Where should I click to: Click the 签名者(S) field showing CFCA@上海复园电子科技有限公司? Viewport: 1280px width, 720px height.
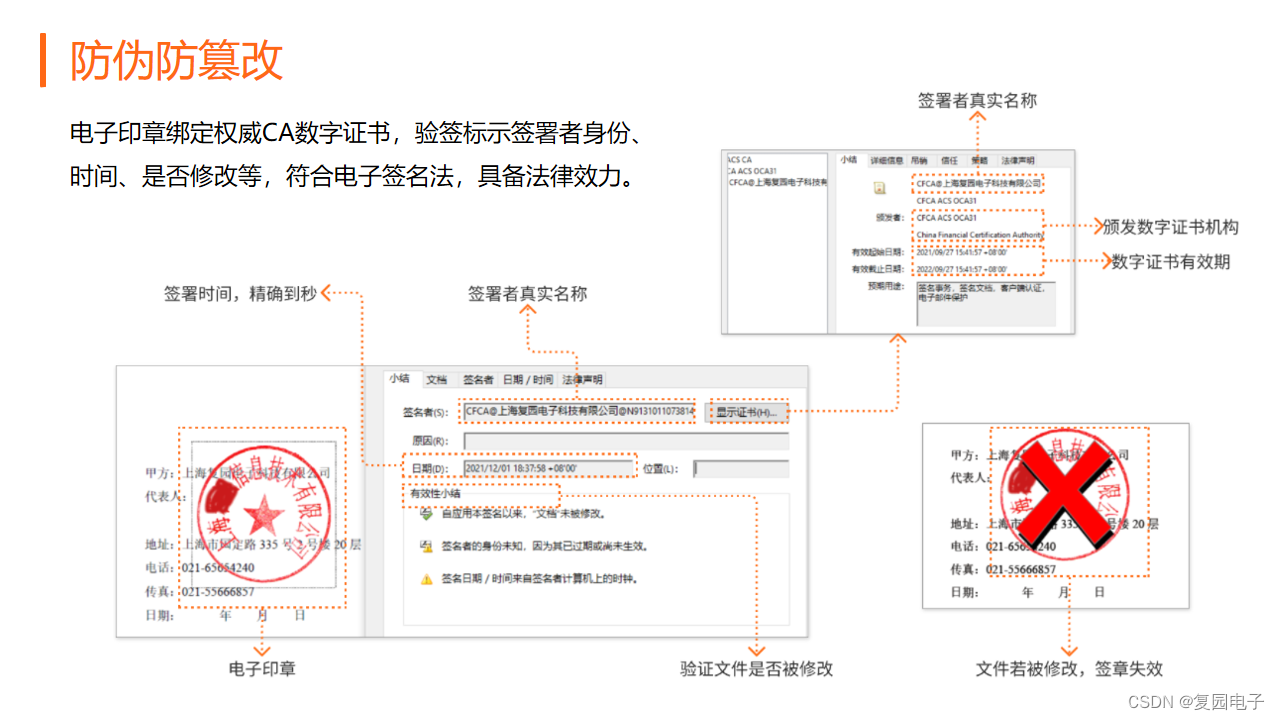579,411
